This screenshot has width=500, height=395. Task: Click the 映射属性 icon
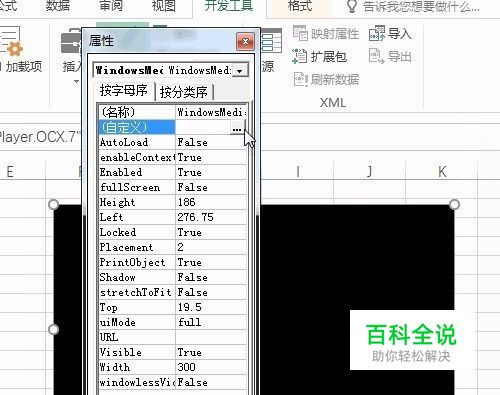pyautogui.click(x=300, y=33)
